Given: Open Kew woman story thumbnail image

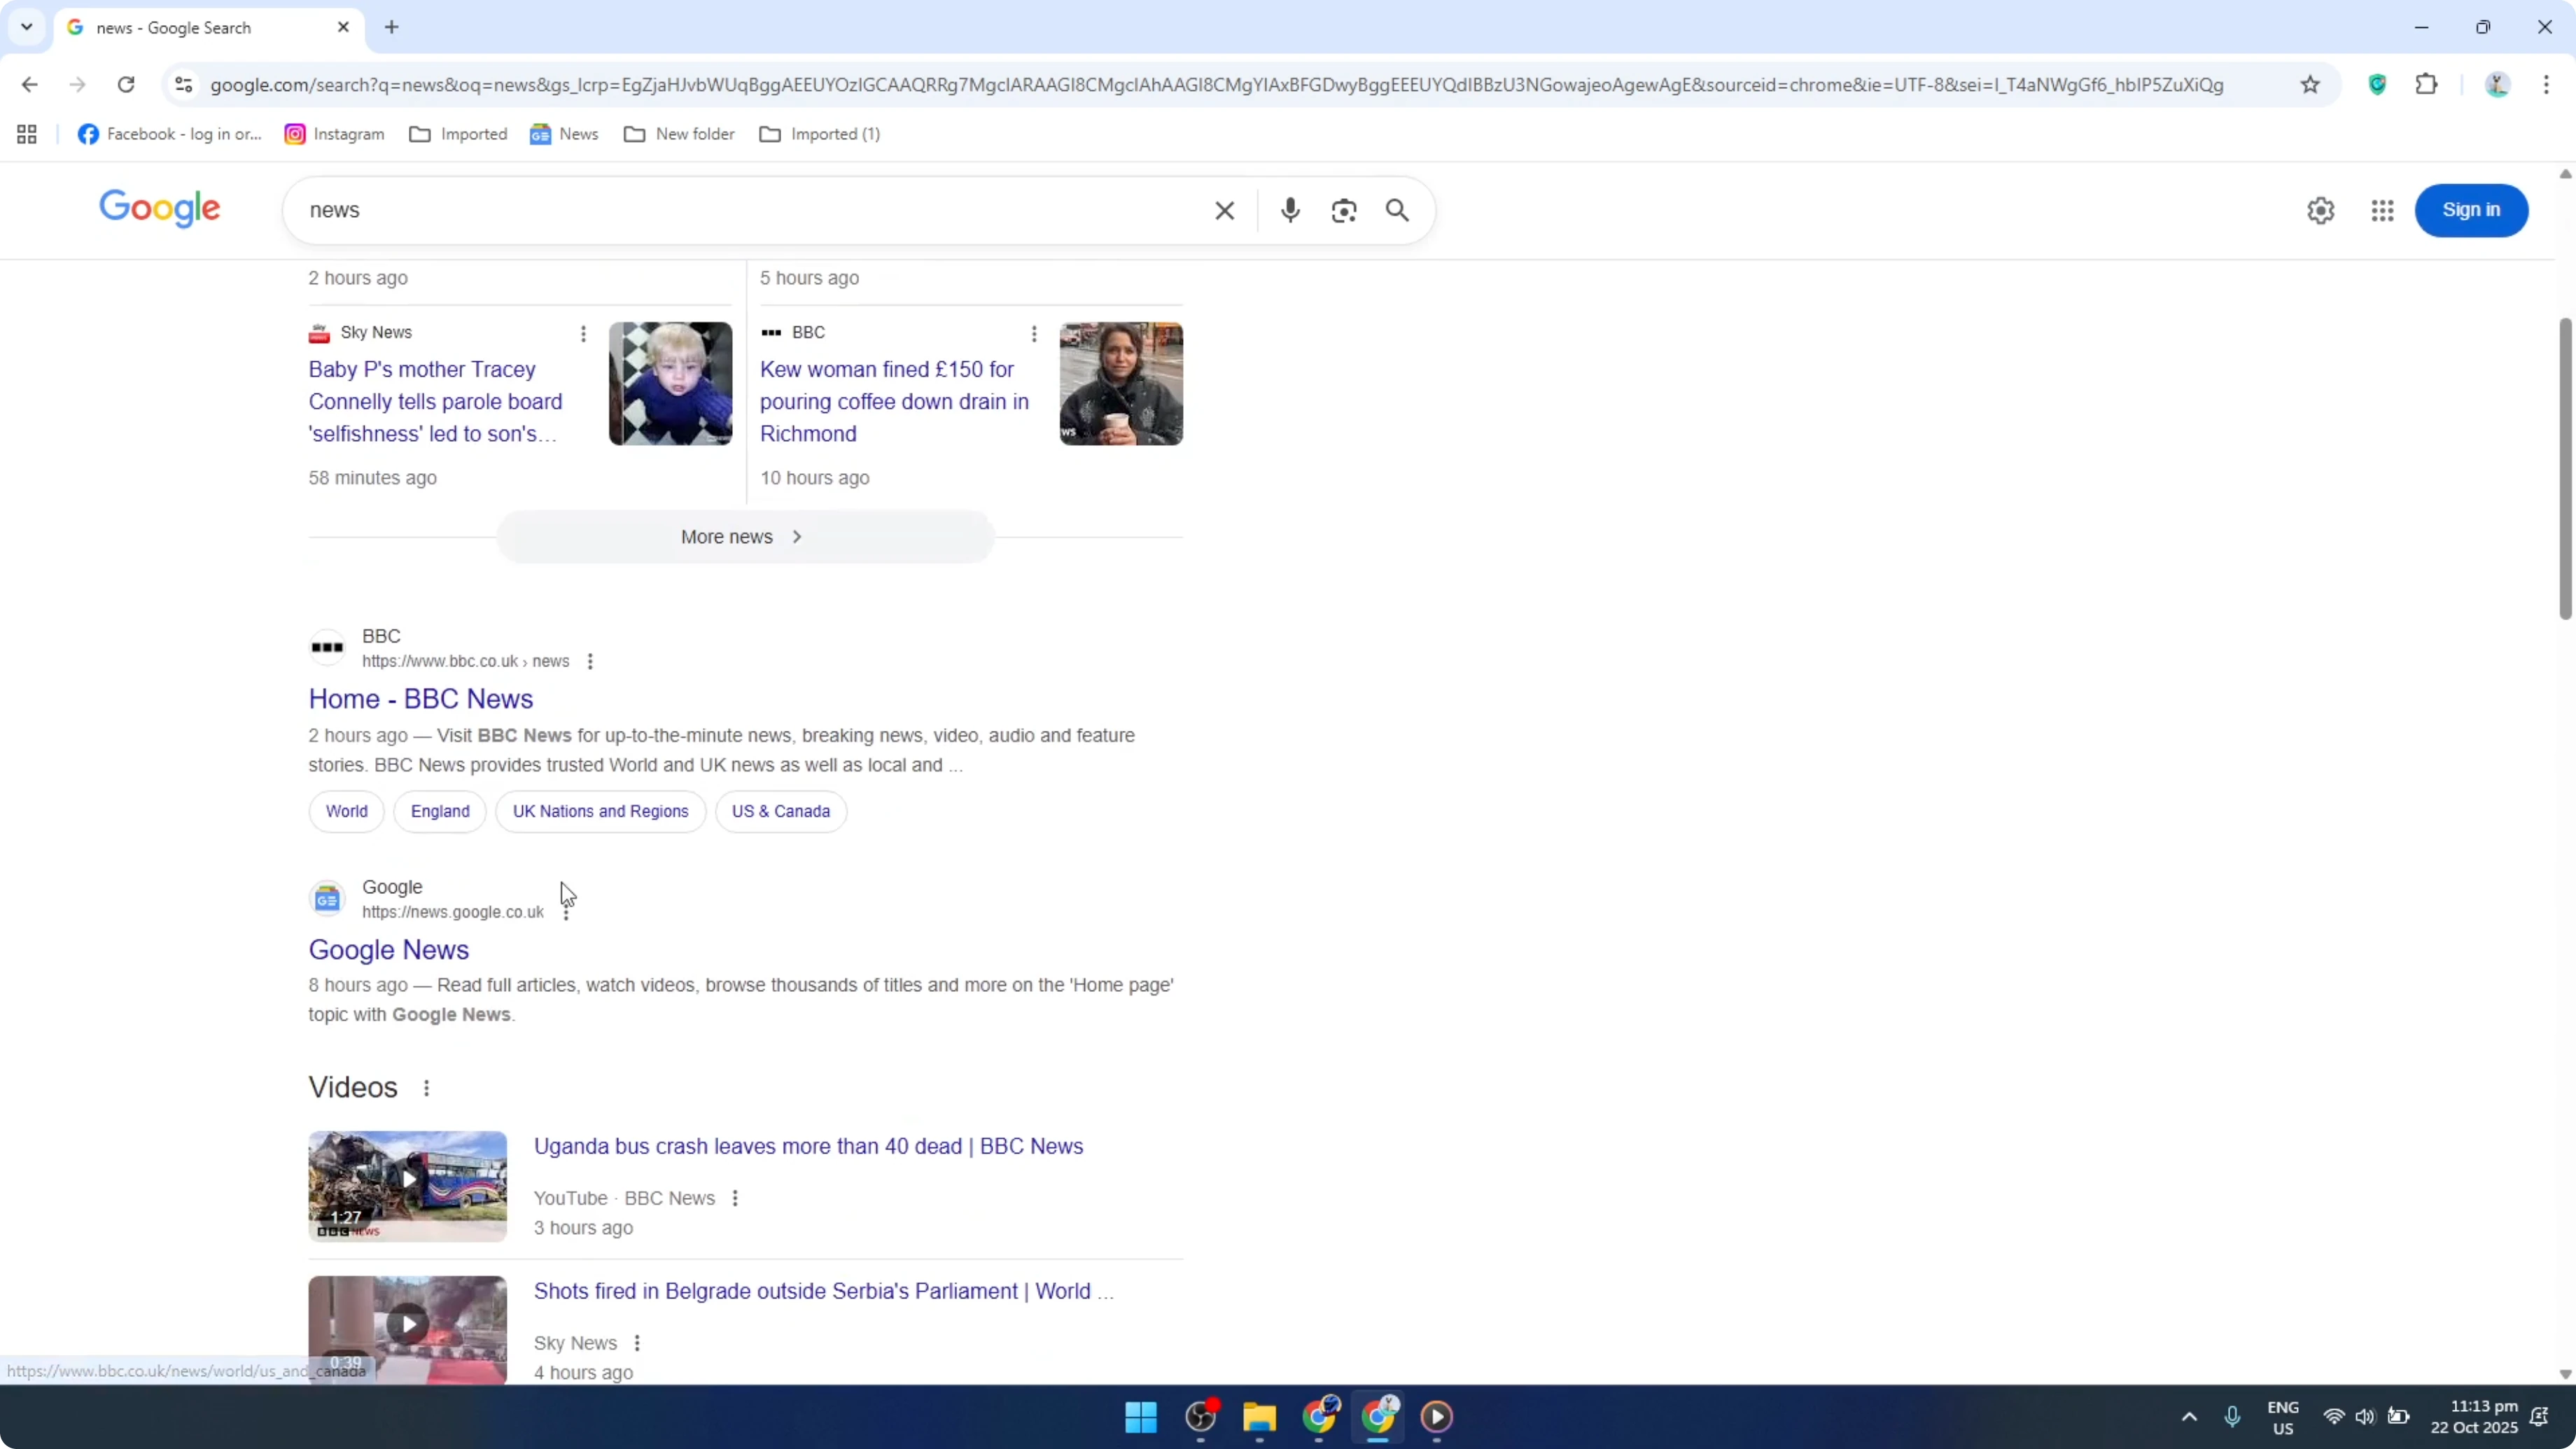Looking at the screenshot, I should [1121, 384].
